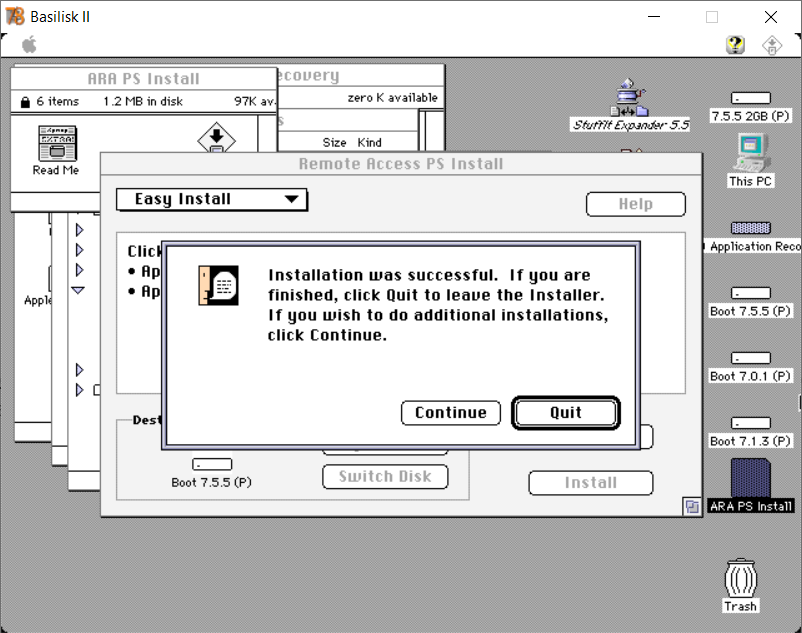This screenshot has width=802, height=633.
Task: Expand the bottommost right-pointing disclosure triangle
Action: pos(79,390)
